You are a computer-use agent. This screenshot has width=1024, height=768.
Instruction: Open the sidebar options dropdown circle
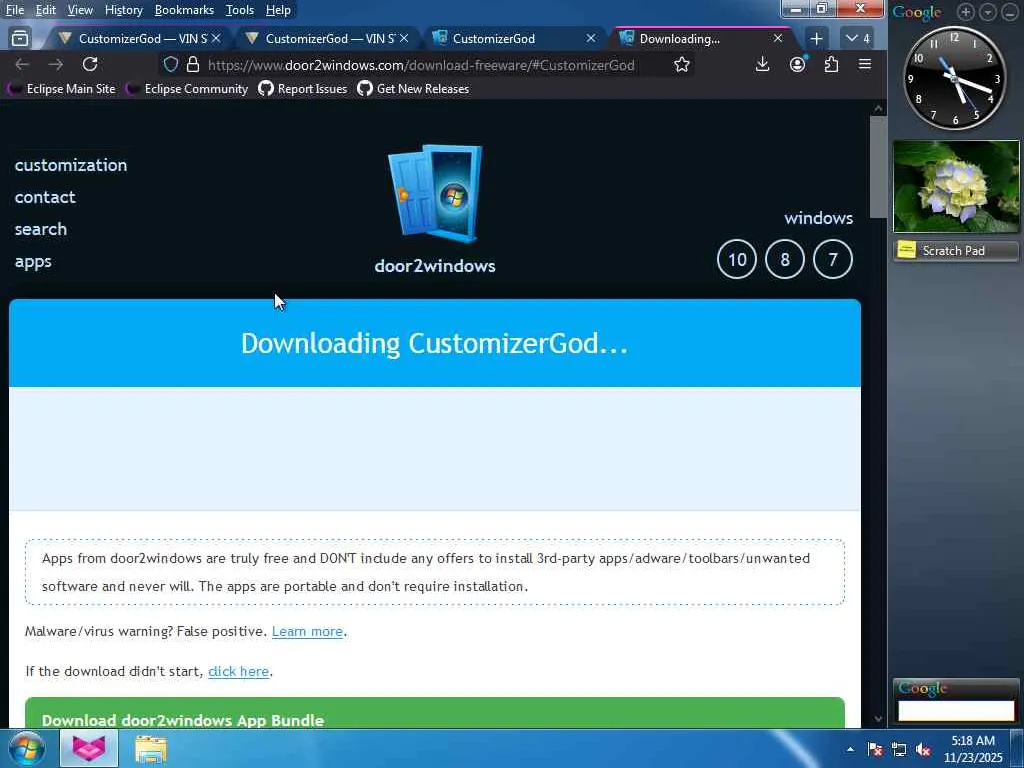(988, 12)
